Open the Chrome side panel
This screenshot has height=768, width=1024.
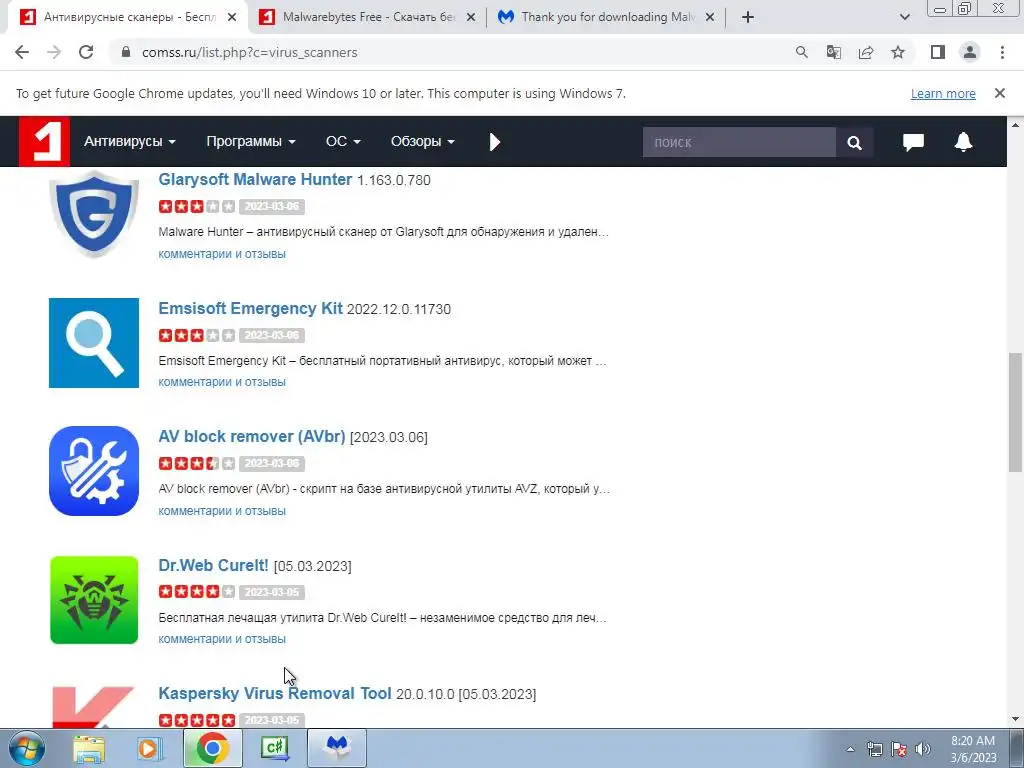[938, 52]
